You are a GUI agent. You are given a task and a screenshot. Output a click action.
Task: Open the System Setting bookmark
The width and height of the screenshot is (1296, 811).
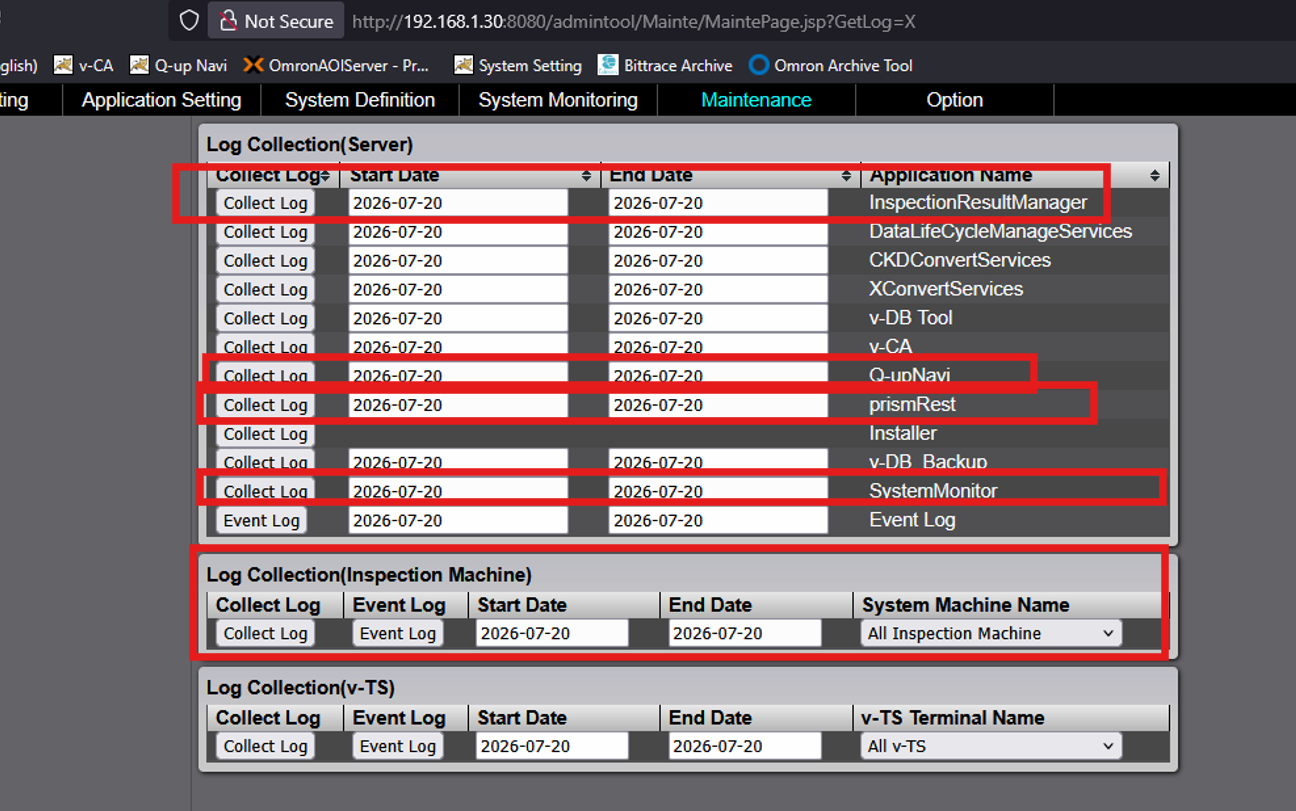pyautogui.click(x=518, y=65)
